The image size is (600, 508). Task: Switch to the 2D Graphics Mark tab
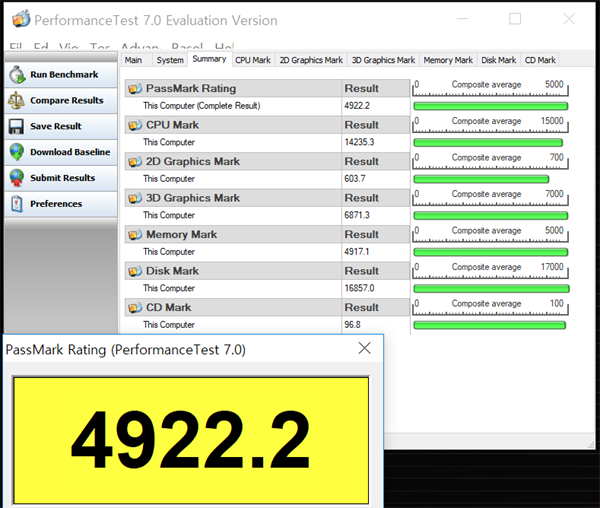point(311,60)
